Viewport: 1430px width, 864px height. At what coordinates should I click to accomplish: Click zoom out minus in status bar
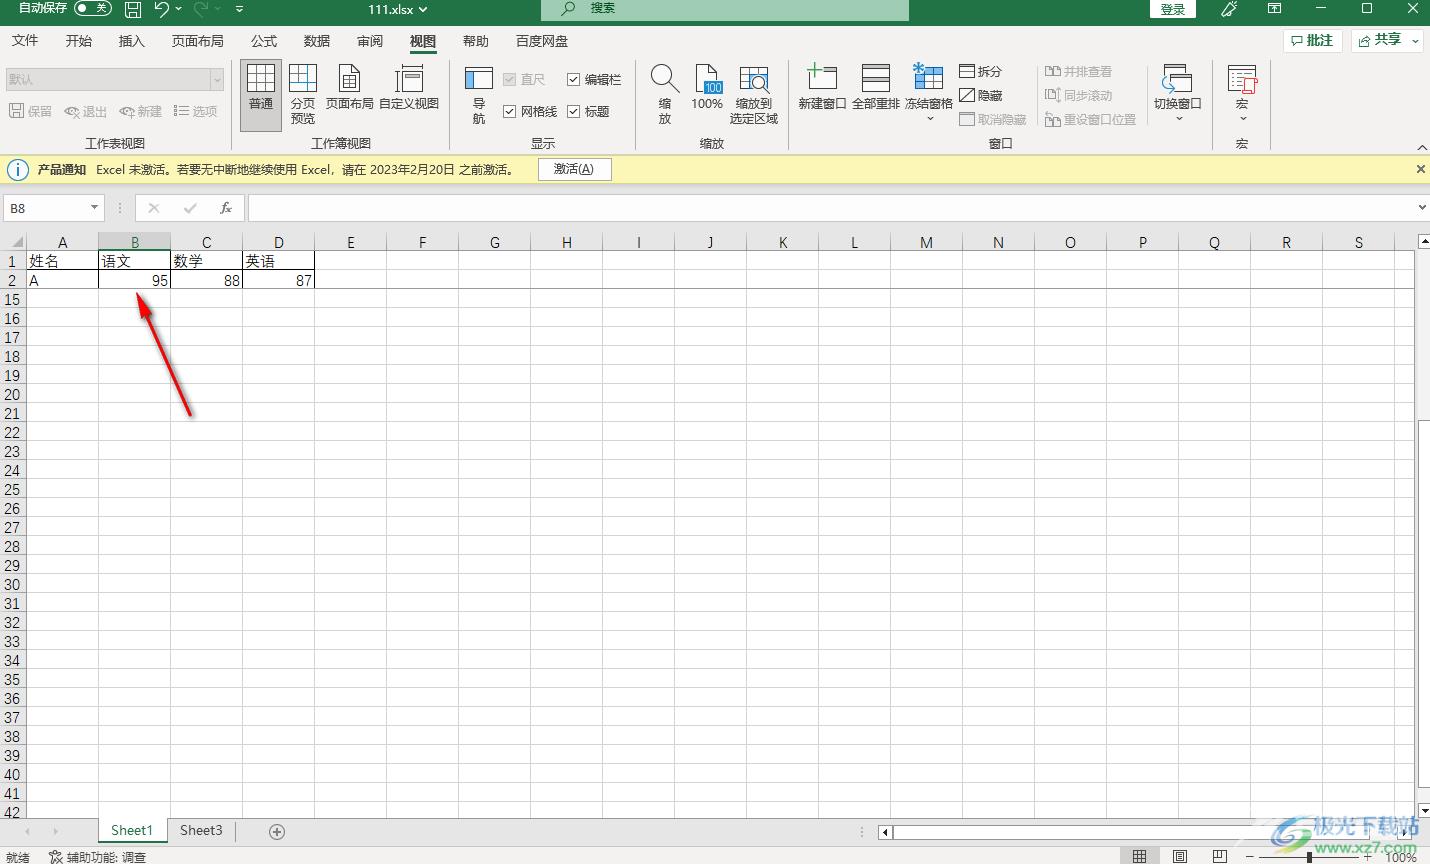[1250, 857]
